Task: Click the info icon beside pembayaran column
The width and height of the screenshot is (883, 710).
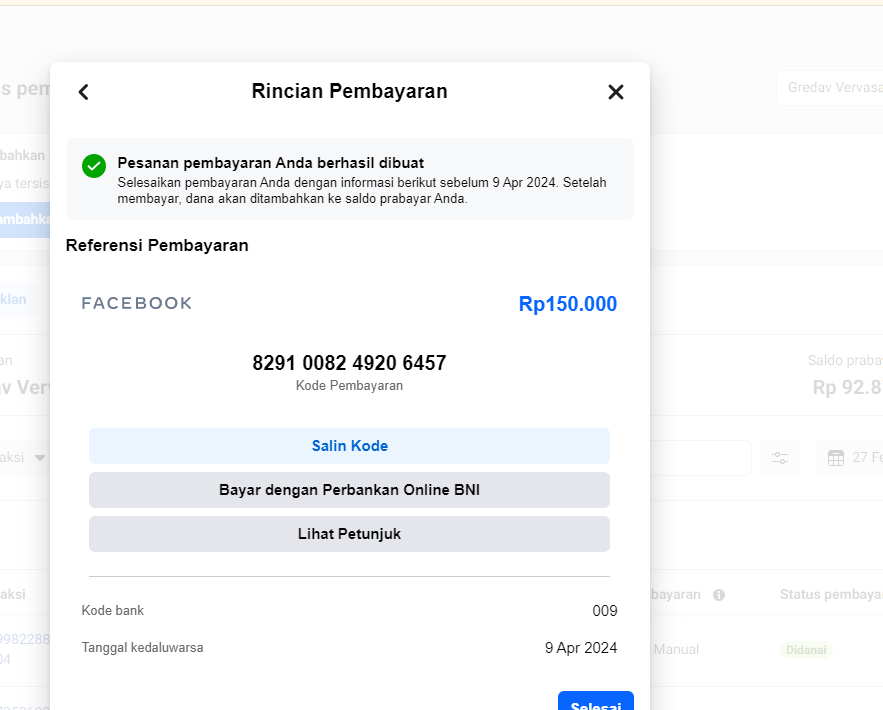Action: pyautogui.click(x=719, y=595)
